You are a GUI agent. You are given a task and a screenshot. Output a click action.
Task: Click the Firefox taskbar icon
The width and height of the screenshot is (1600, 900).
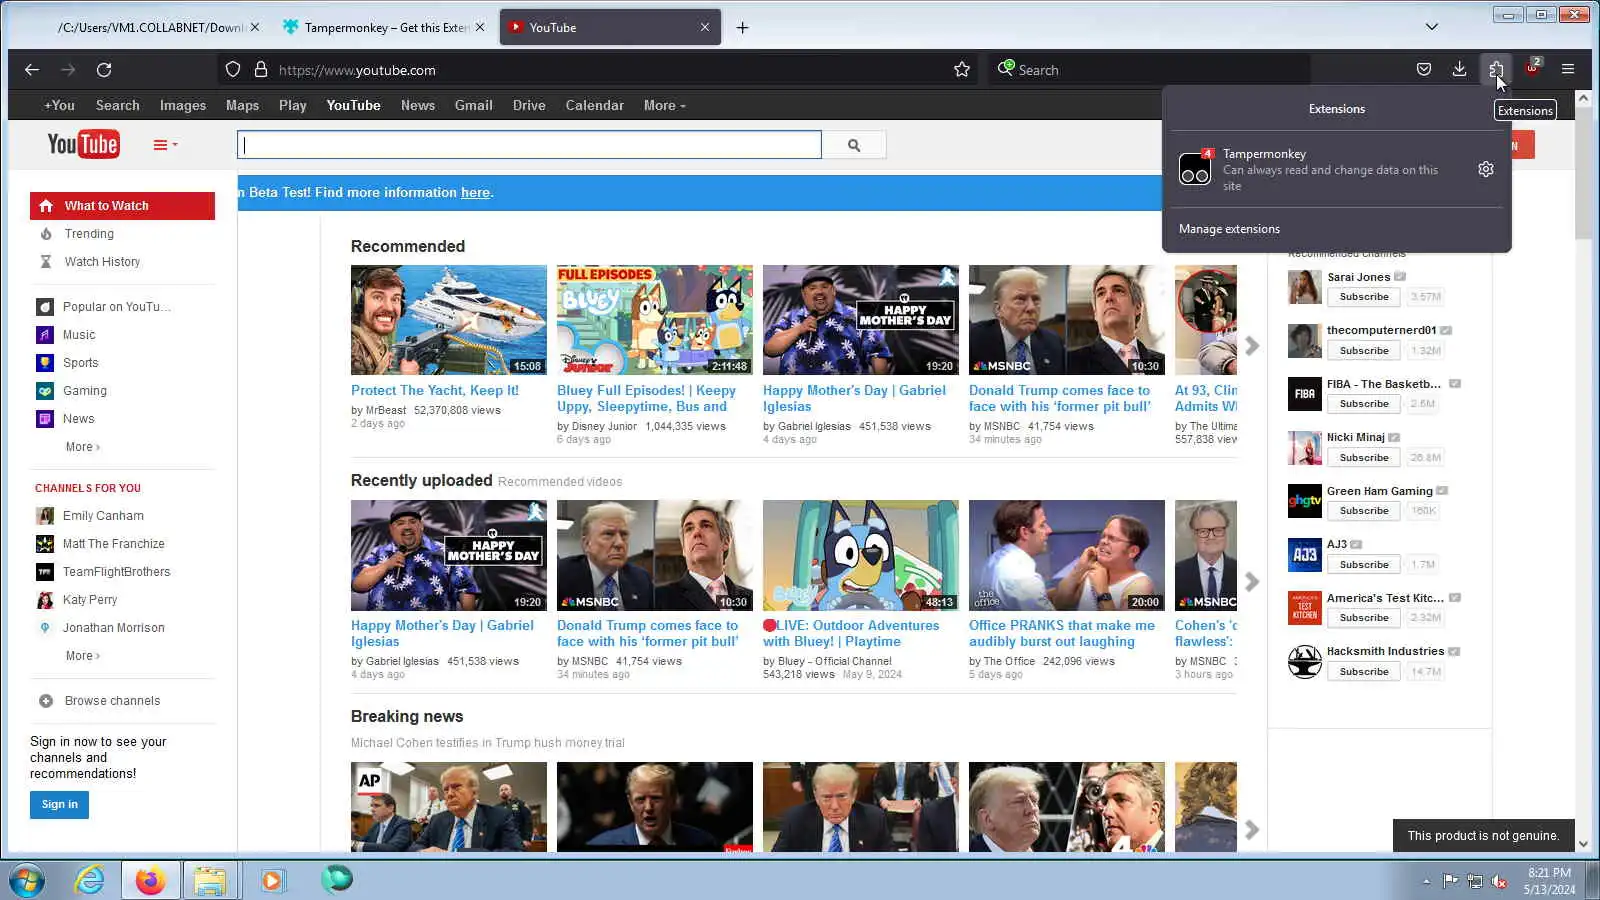(150, 880)
